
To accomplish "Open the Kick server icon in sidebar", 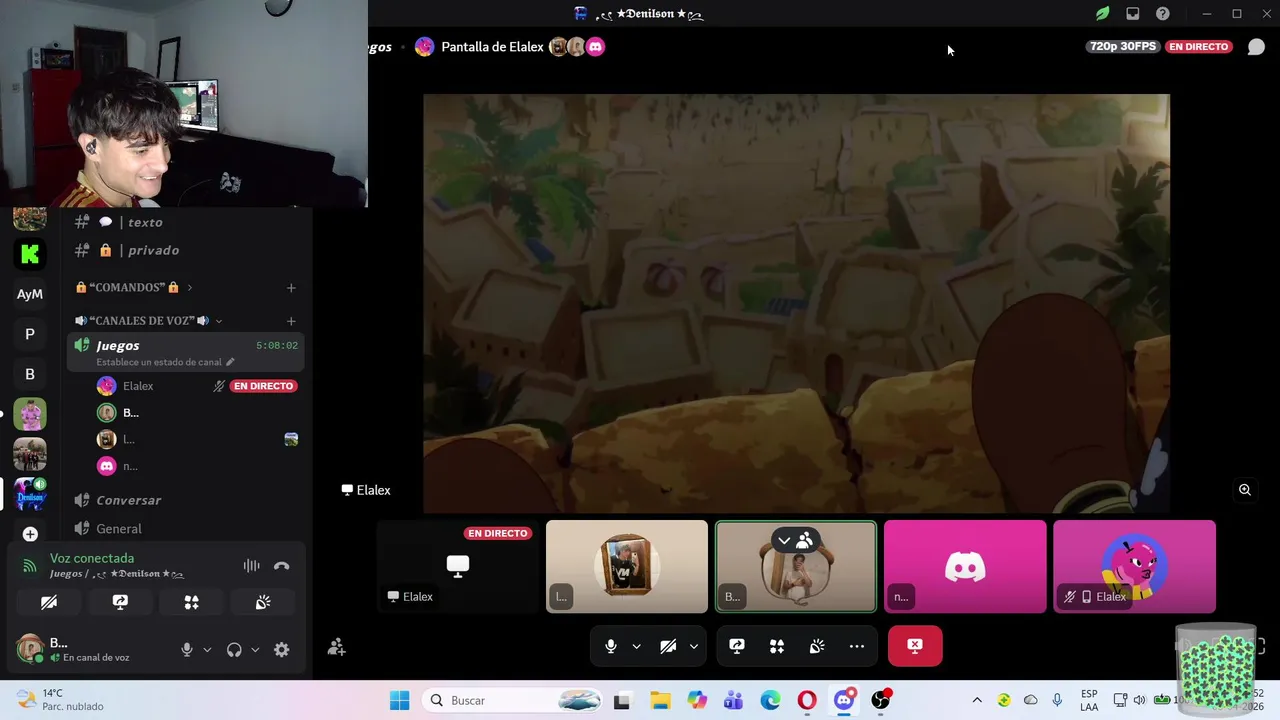I will 30,254.
